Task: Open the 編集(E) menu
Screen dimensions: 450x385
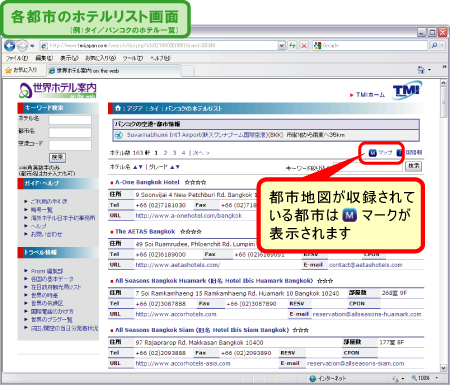Action: click(x=44, y=58)
